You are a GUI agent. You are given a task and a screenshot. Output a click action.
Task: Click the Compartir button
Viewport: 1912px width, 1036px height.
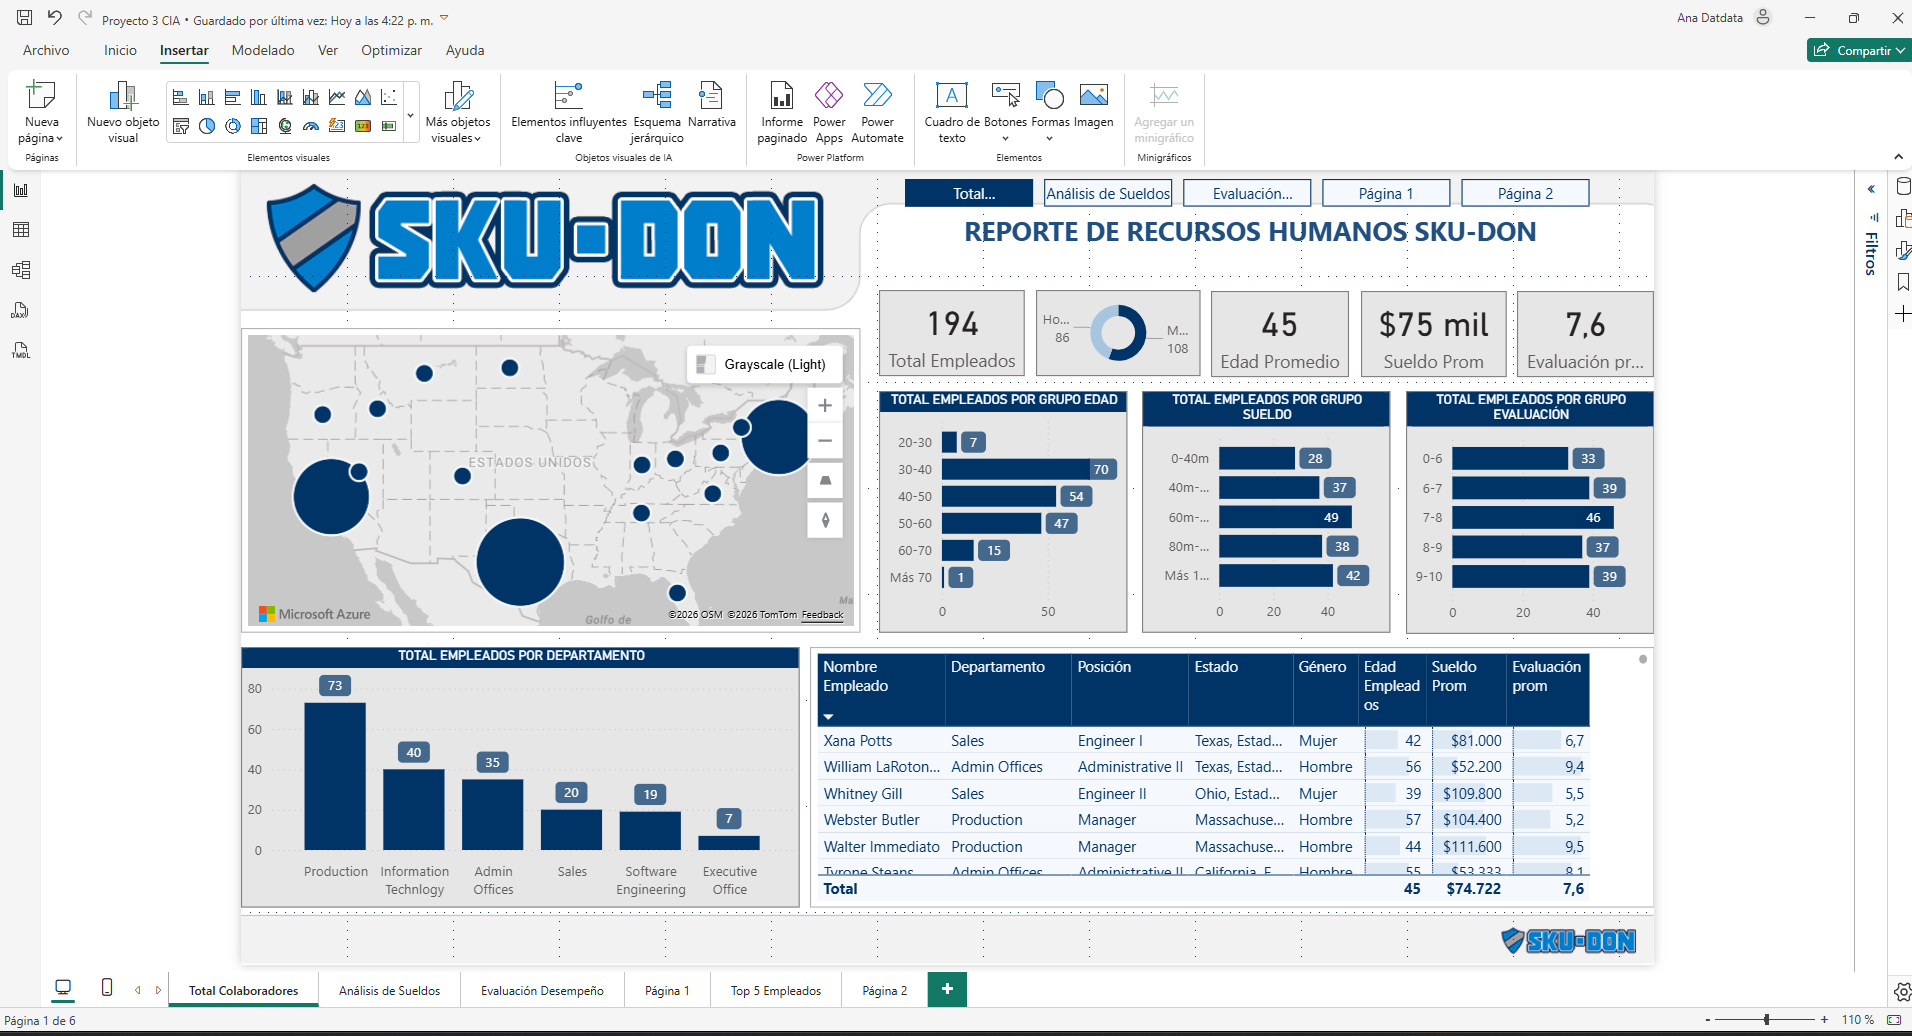point(1858,50)
